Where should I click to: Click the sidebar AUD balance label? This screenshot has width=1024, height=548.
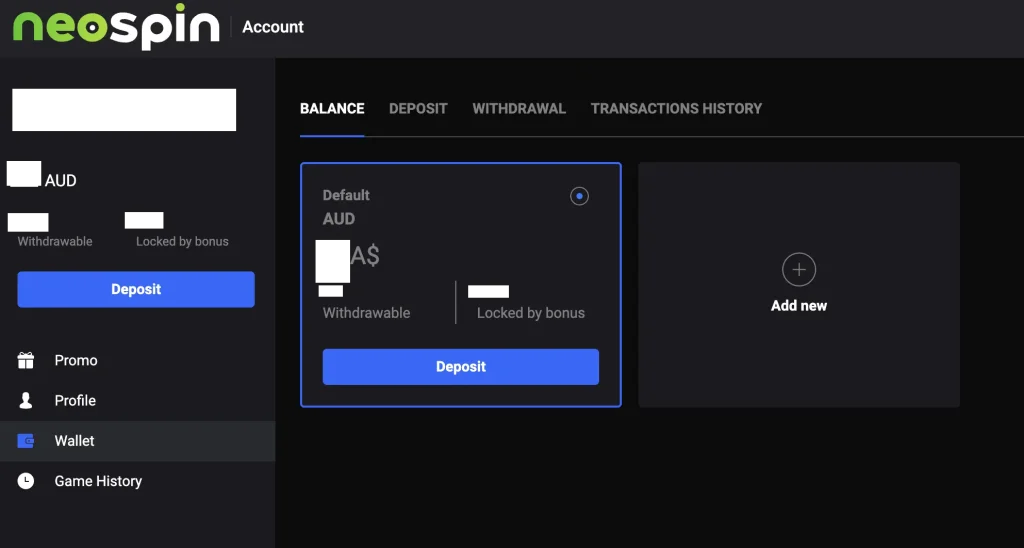pos(61,180)
